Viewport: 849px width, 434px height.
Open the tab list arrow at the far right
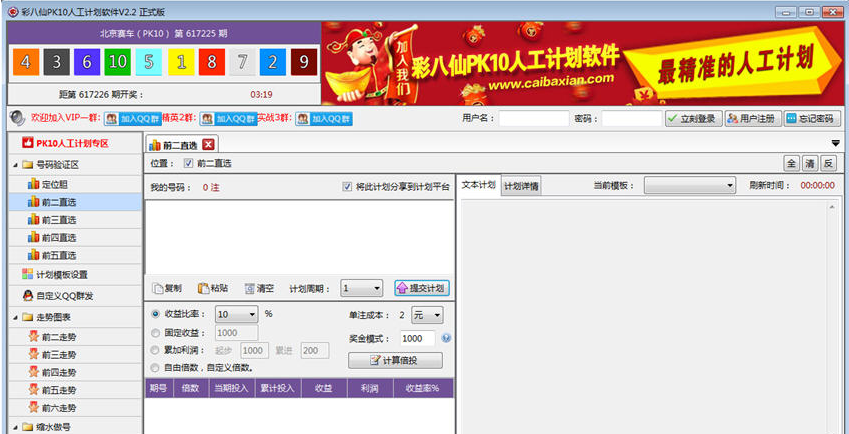[835, 143]
